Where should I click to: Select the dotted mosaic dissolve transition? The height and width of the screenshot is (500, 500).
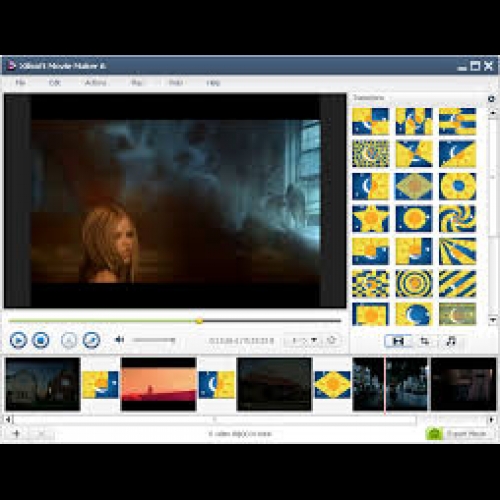[x=371, y=154]
